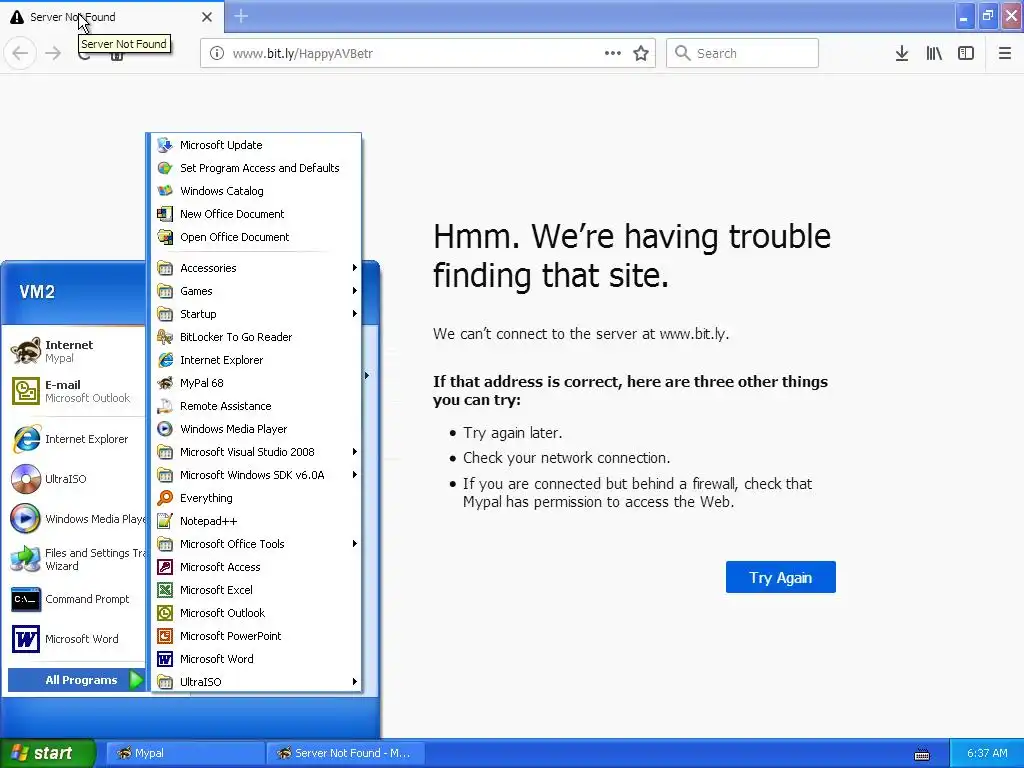This screenshot has height=768, width=1024.
Task: Click the address bar URL field
Action: pos(428,53)
